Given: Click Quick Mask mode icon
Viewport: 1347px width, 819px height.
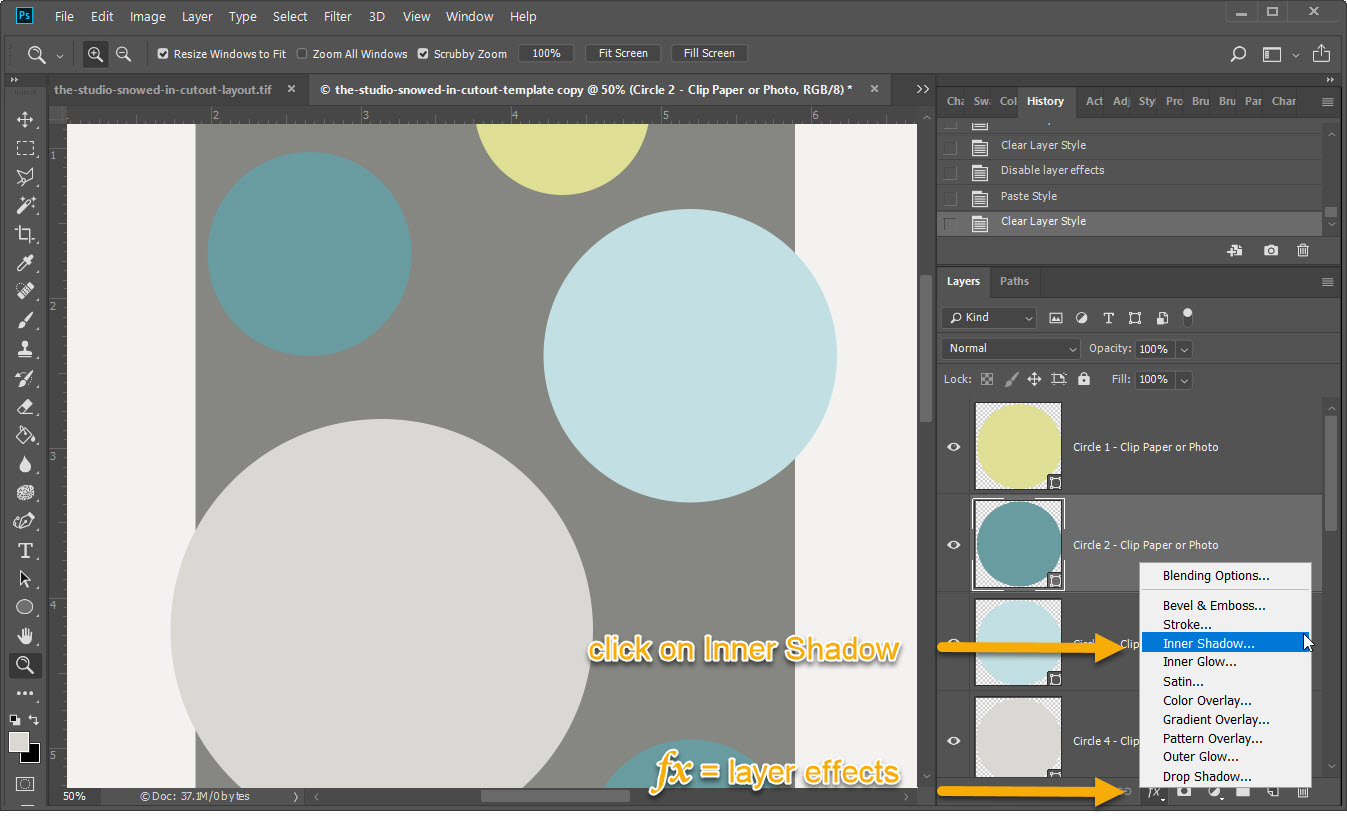Looking at the screenshot, I should [25, 784].
